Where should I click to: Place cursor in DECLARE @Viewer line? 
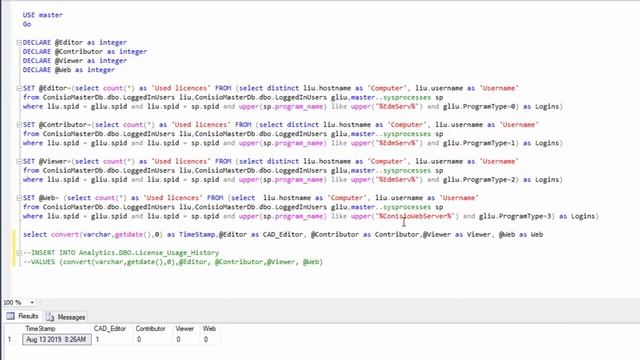(x=75, y=61)
